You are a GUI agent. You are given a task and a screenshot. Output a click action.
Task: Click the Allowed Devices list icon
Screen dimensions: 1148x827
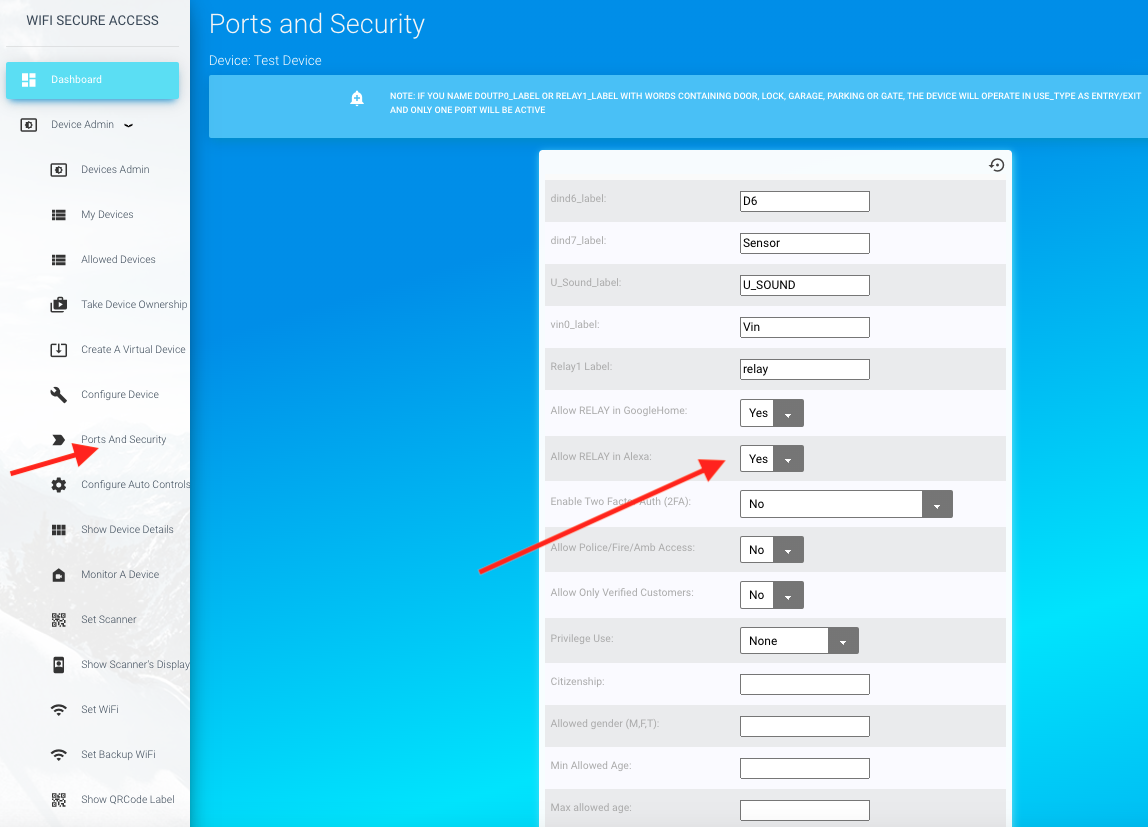pyautogui.click(x=59, y=260)
